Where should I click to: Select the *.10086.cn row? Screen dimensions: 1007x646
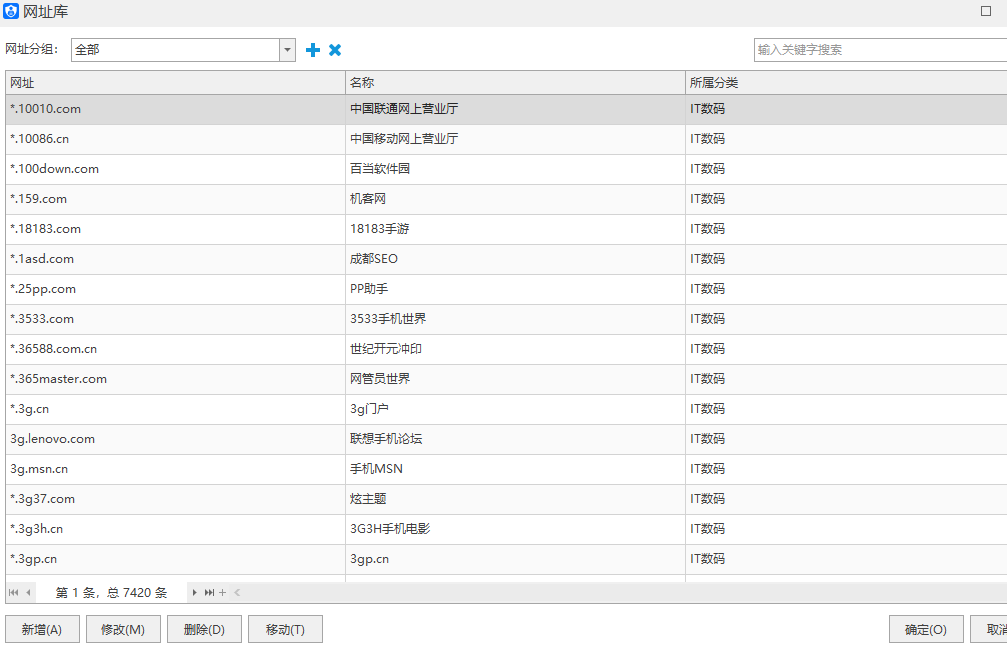coord(506,139)
